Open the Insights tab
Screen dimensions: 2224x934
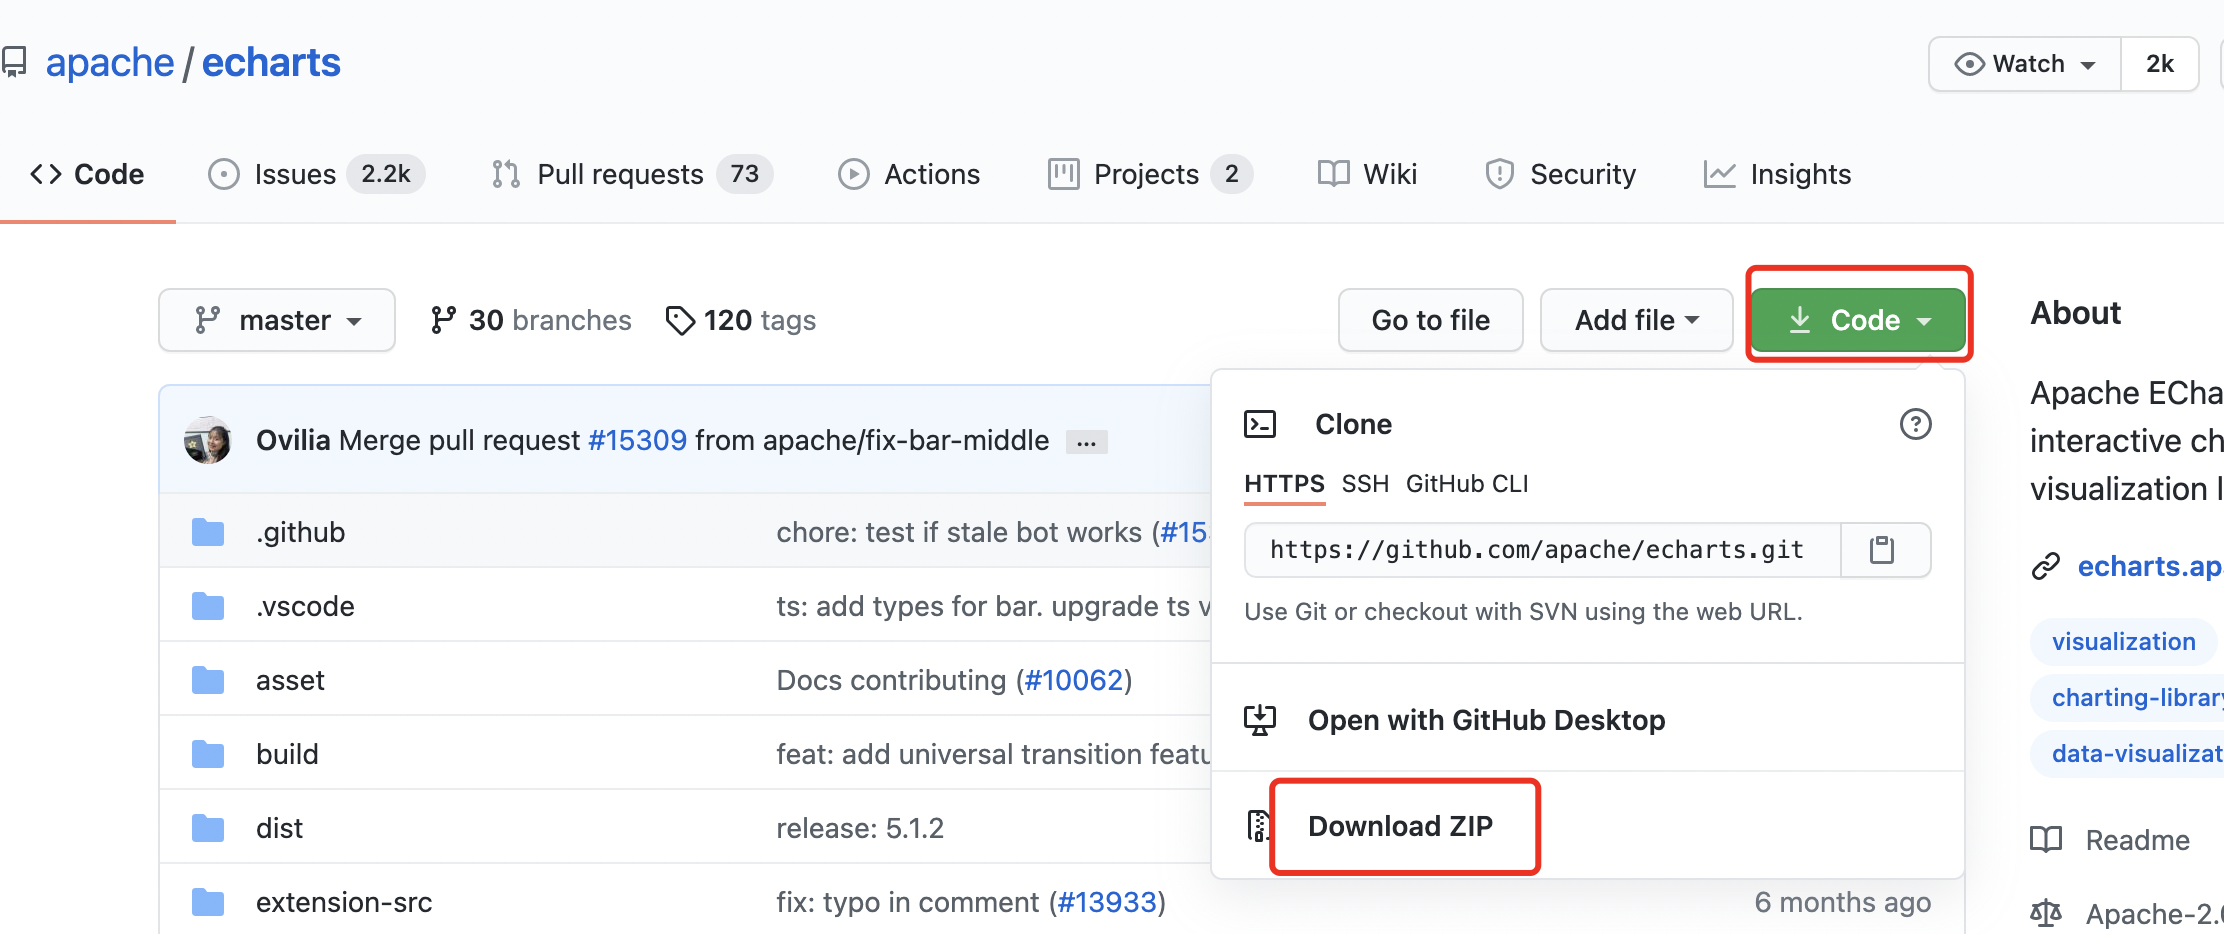[x=1777, y=174]
